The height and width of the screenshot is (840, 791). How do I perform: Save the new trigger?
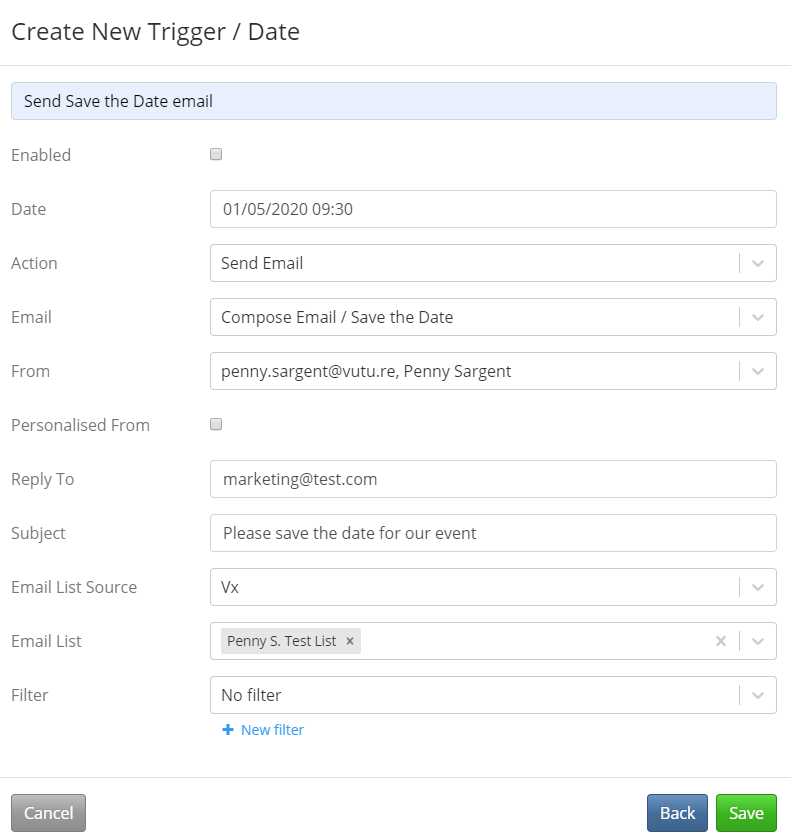click(x=746, y=813)
